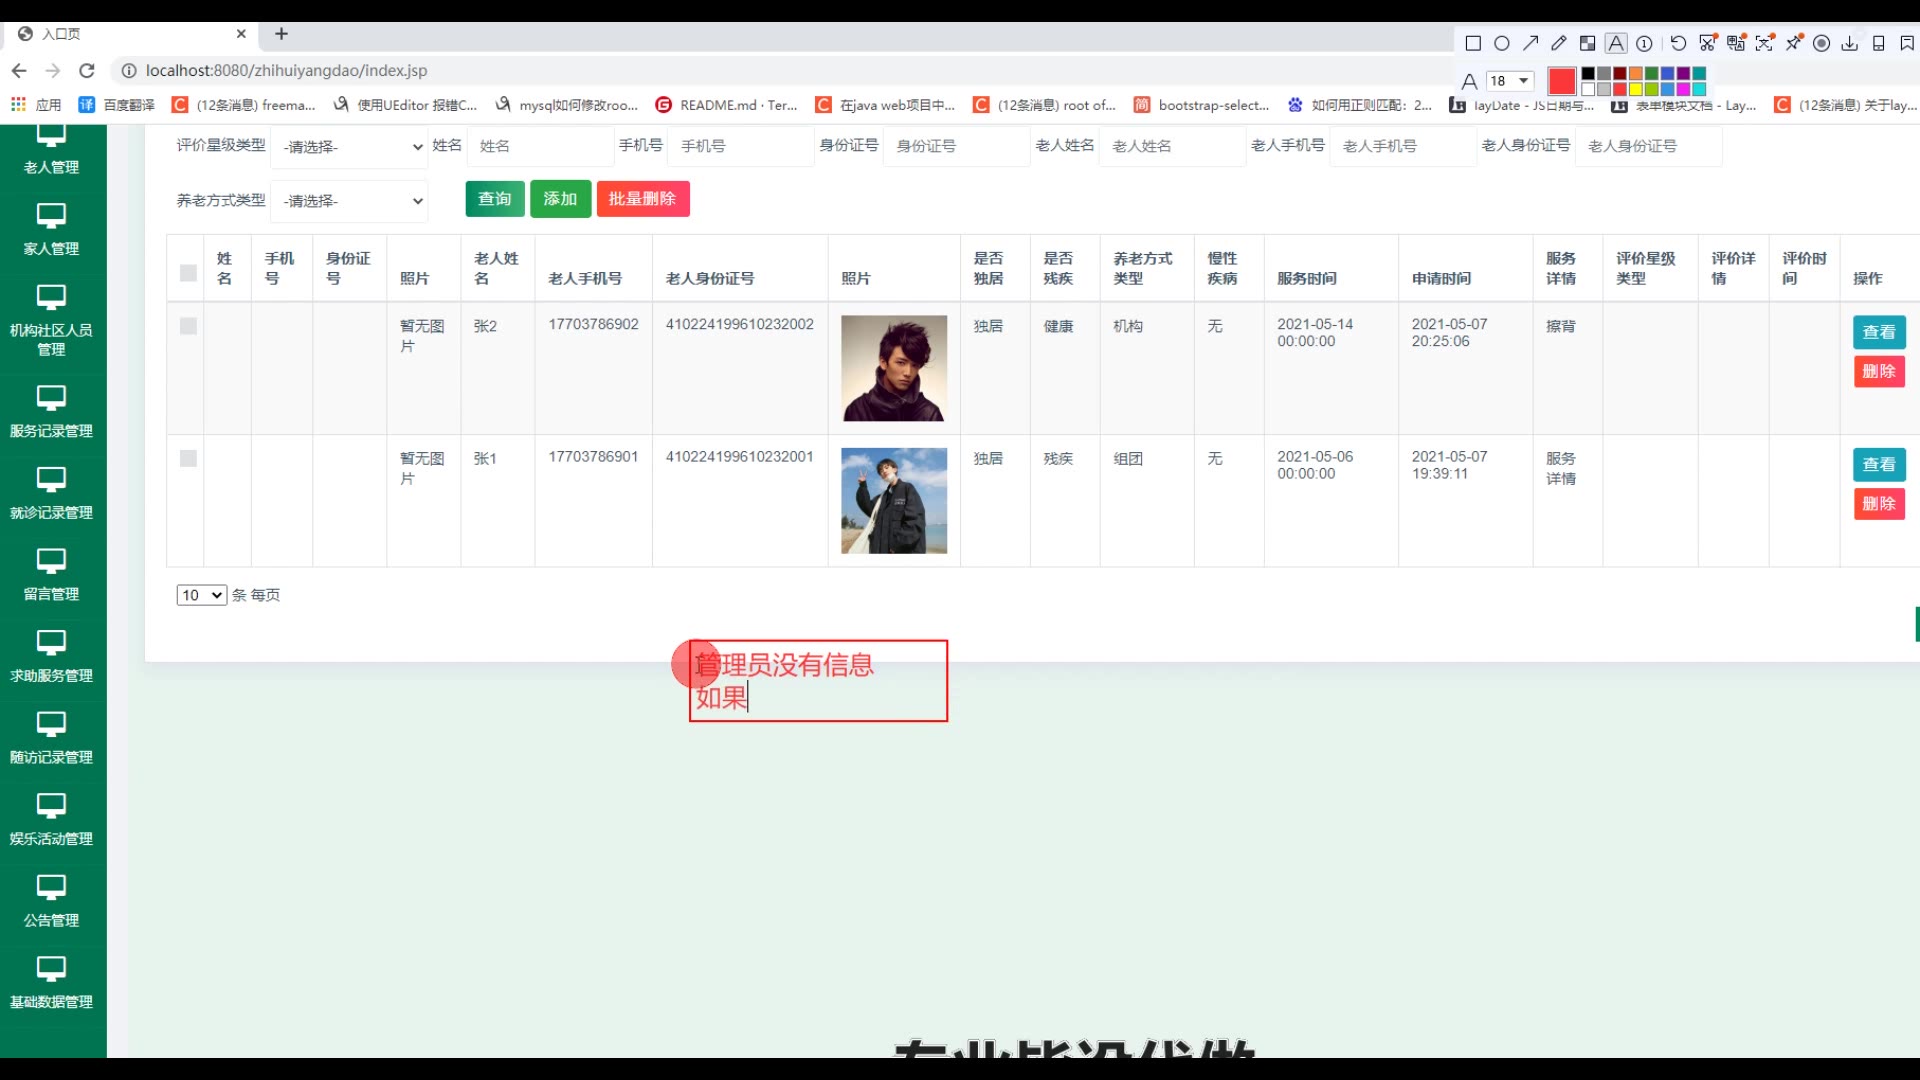Open the font size 18 dropdown

(1510, 81)
